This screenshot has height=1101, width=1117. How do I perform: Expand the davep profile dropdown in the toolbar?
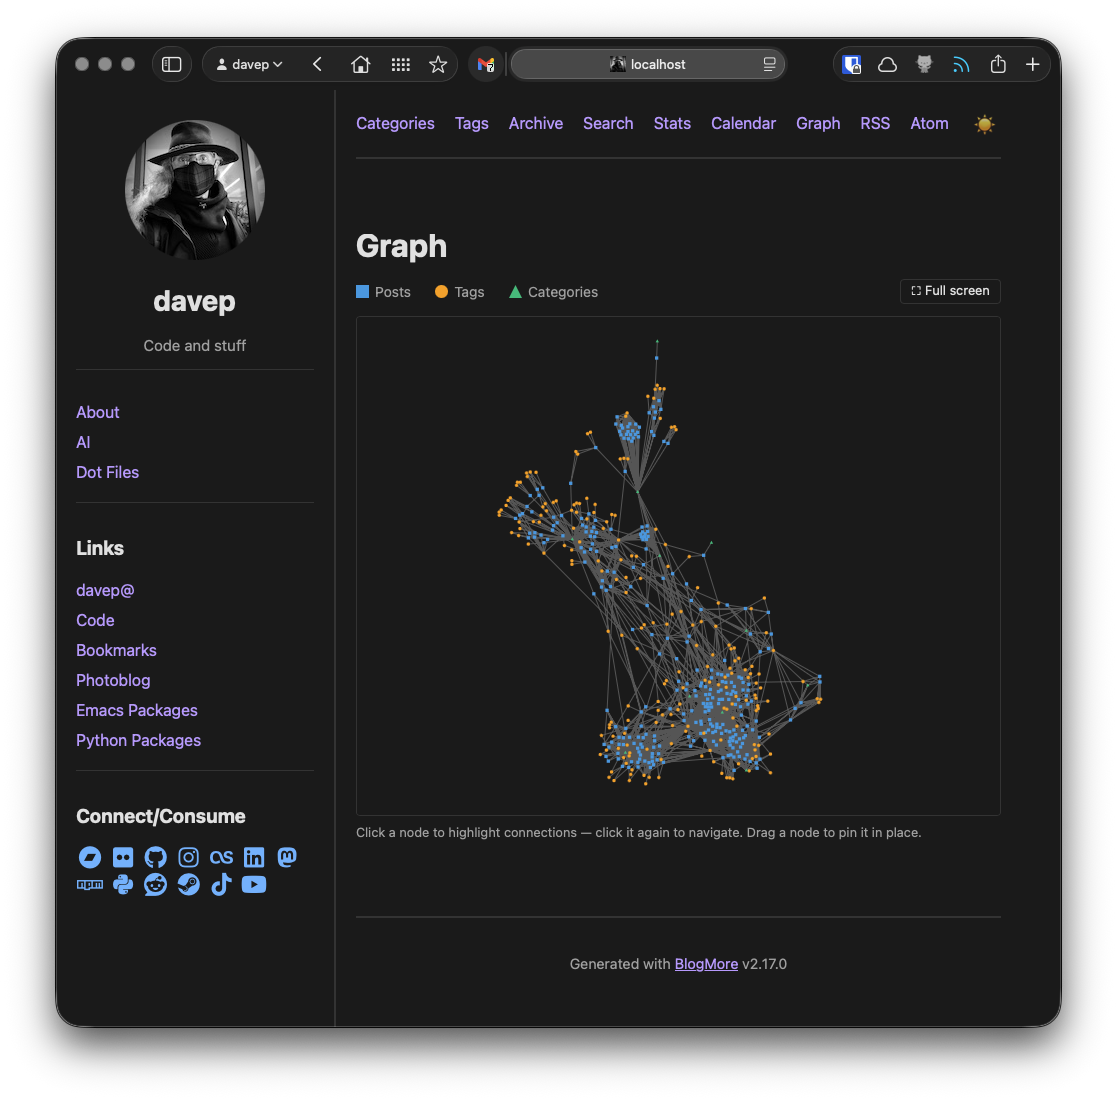click(248, 63)
